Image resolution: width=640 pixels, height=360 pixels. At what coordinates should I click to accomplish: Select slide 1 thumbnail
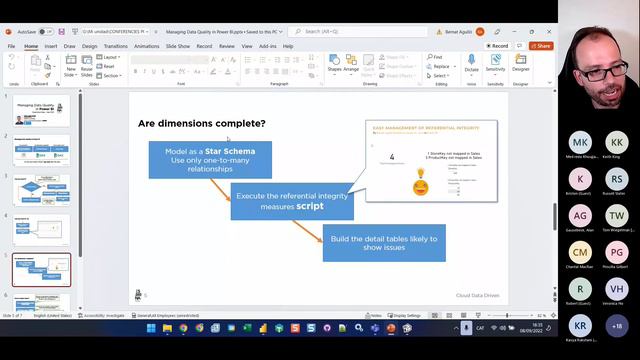tap(41, 111)
